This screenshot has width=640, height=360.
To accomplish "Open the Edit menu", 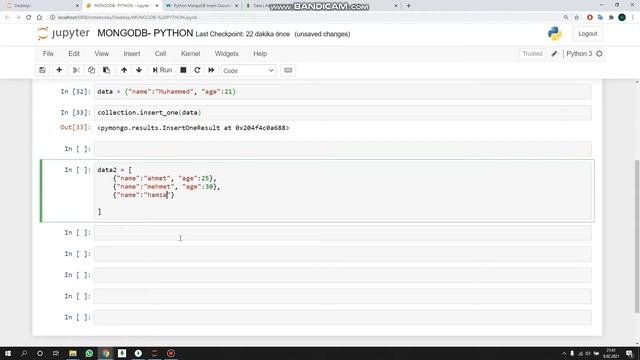I will tap(74, 53).
